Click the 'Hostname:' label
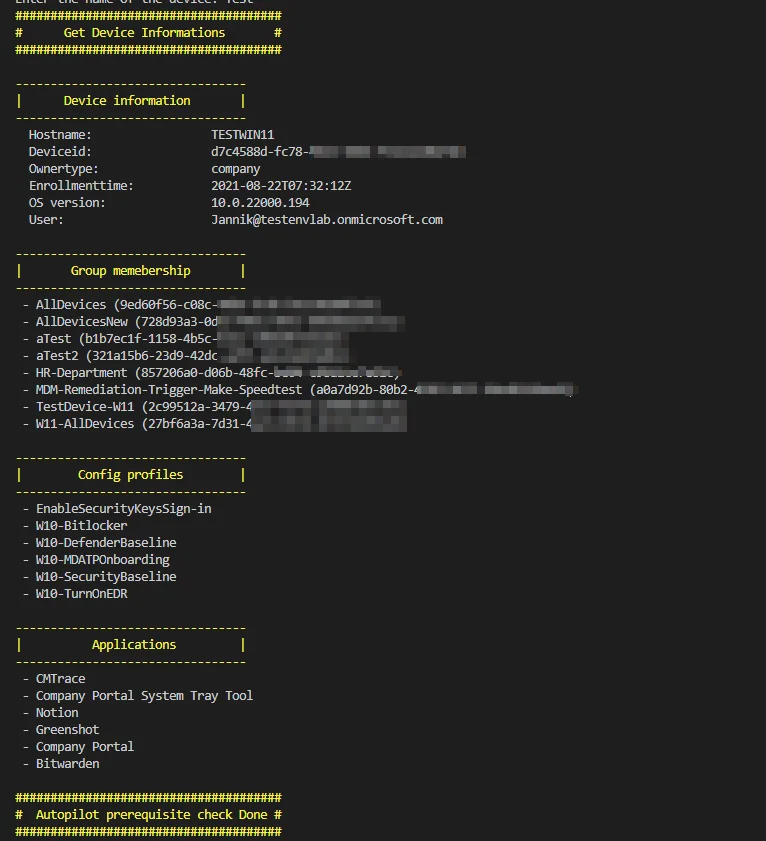Screen dimensions: 766x841 (x=60, y=135)
